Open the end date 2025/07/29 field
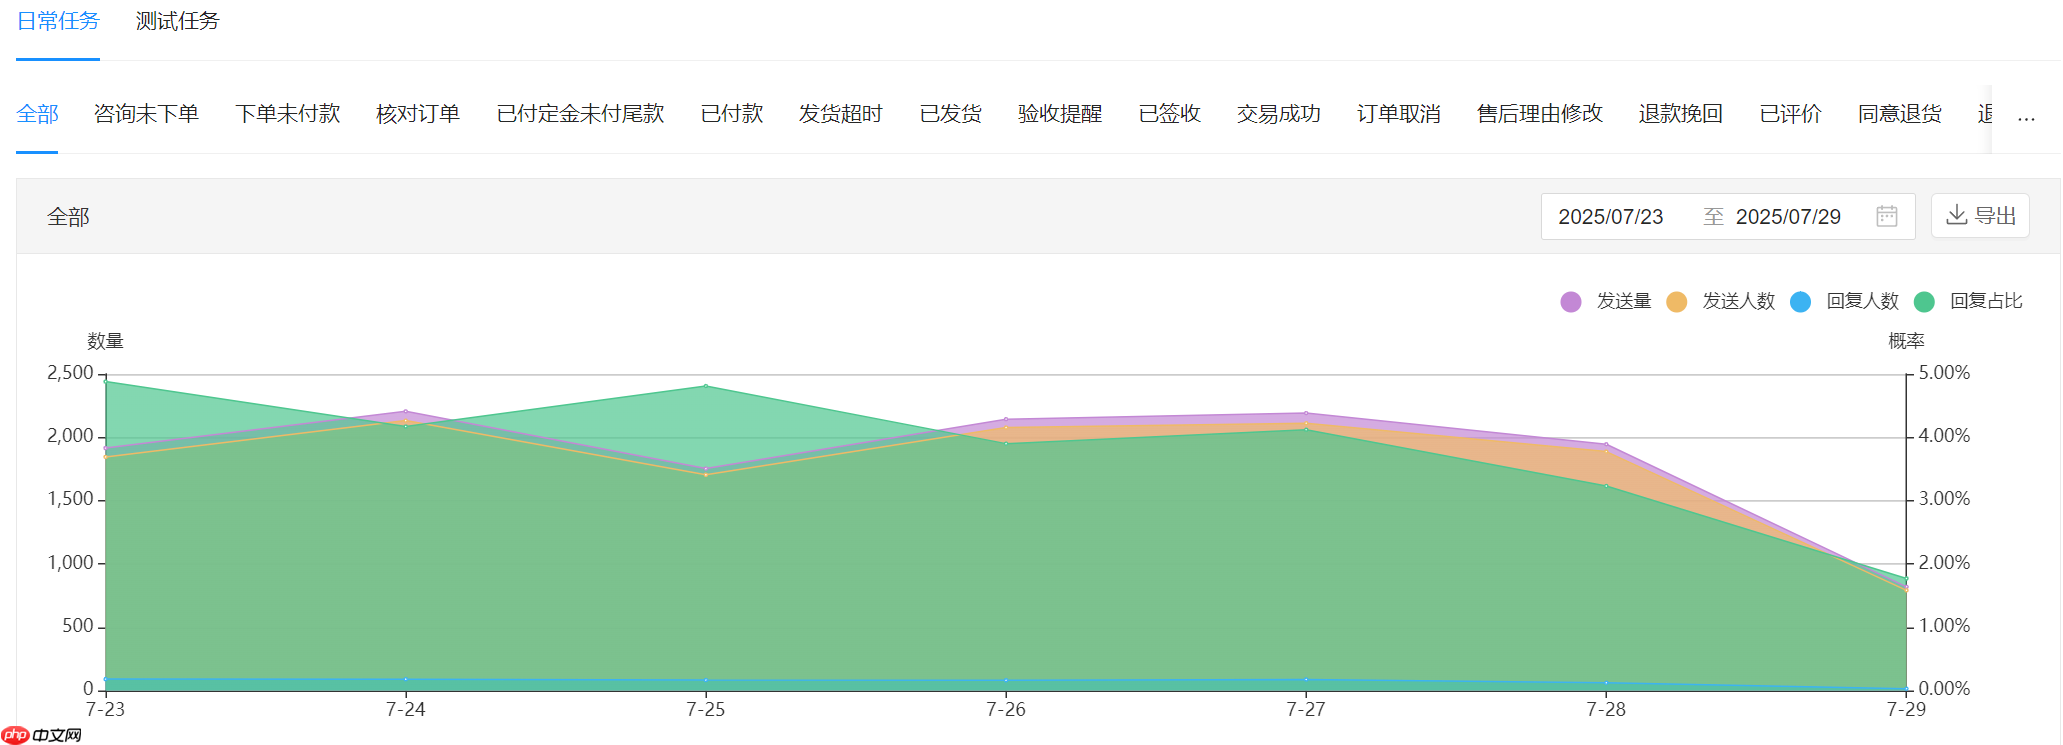The height and width of the screenshot is (745, 2063). pos(1787,217)
